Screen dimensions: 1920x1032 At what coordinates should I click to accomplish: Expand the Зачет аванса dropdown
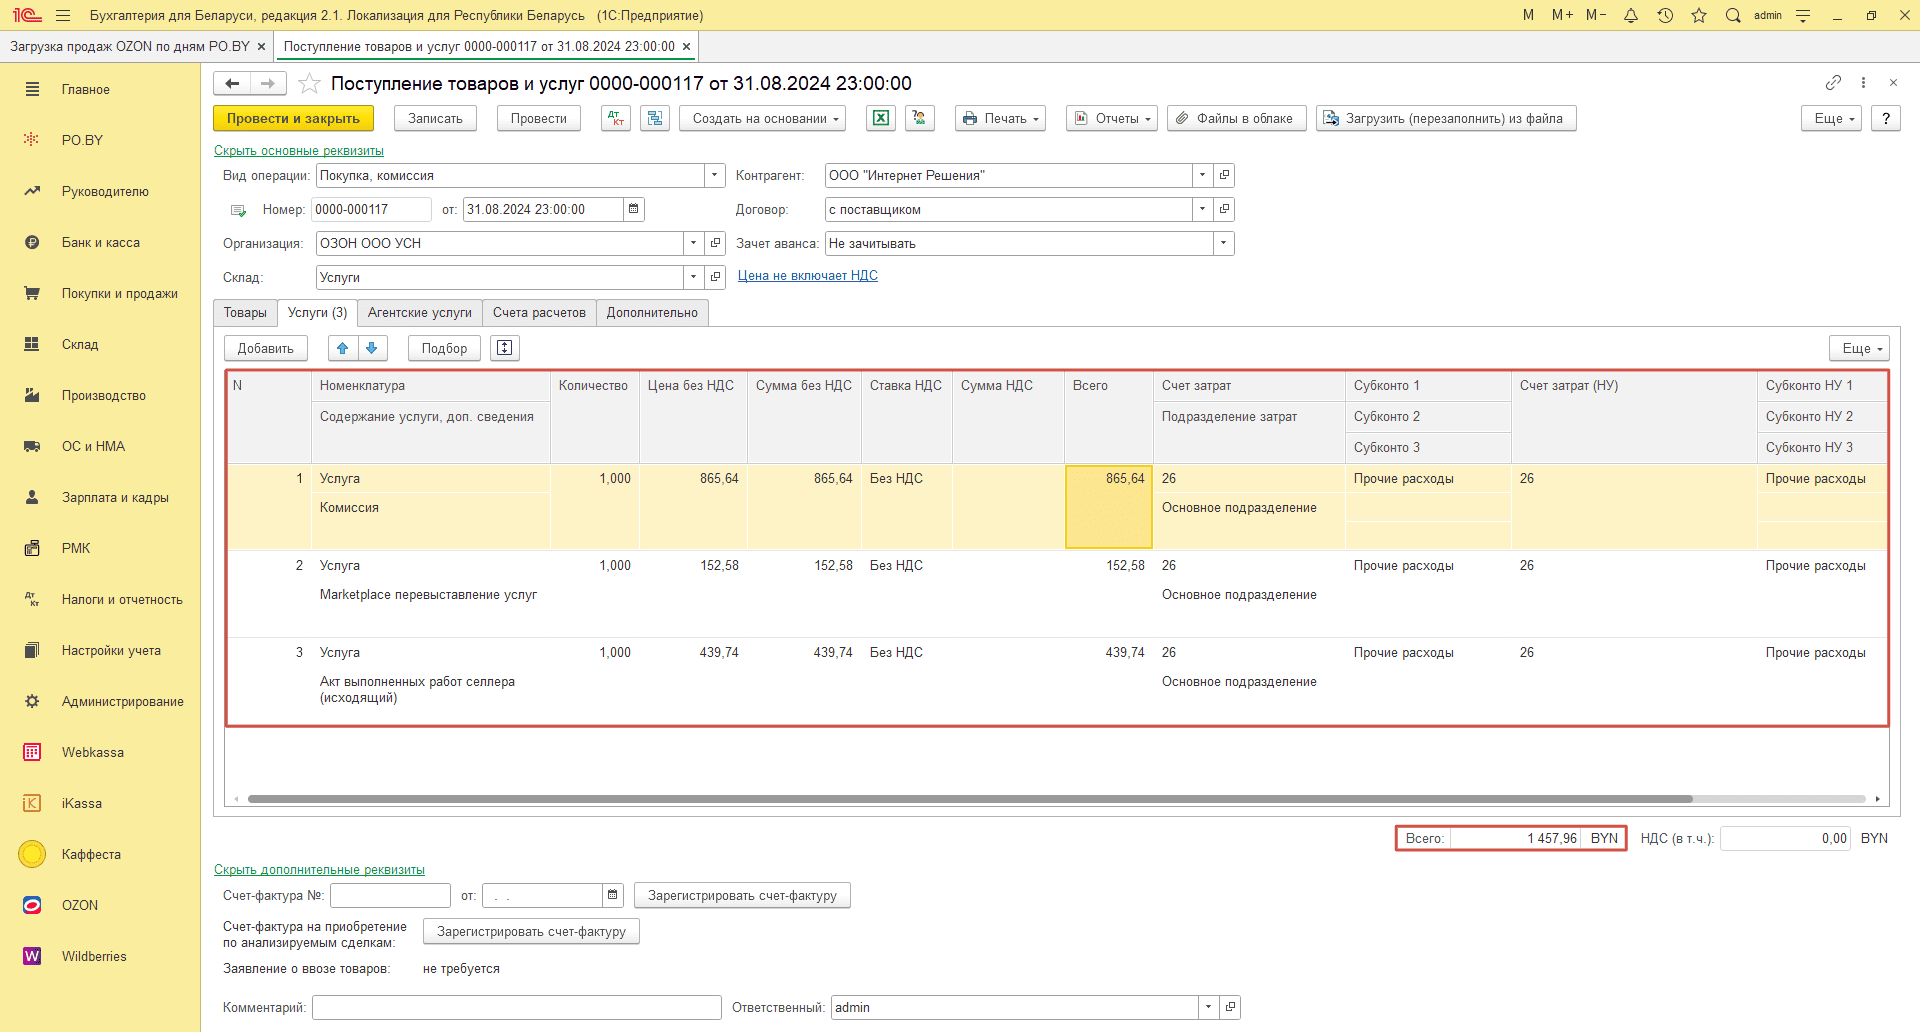coord(1224,243)
